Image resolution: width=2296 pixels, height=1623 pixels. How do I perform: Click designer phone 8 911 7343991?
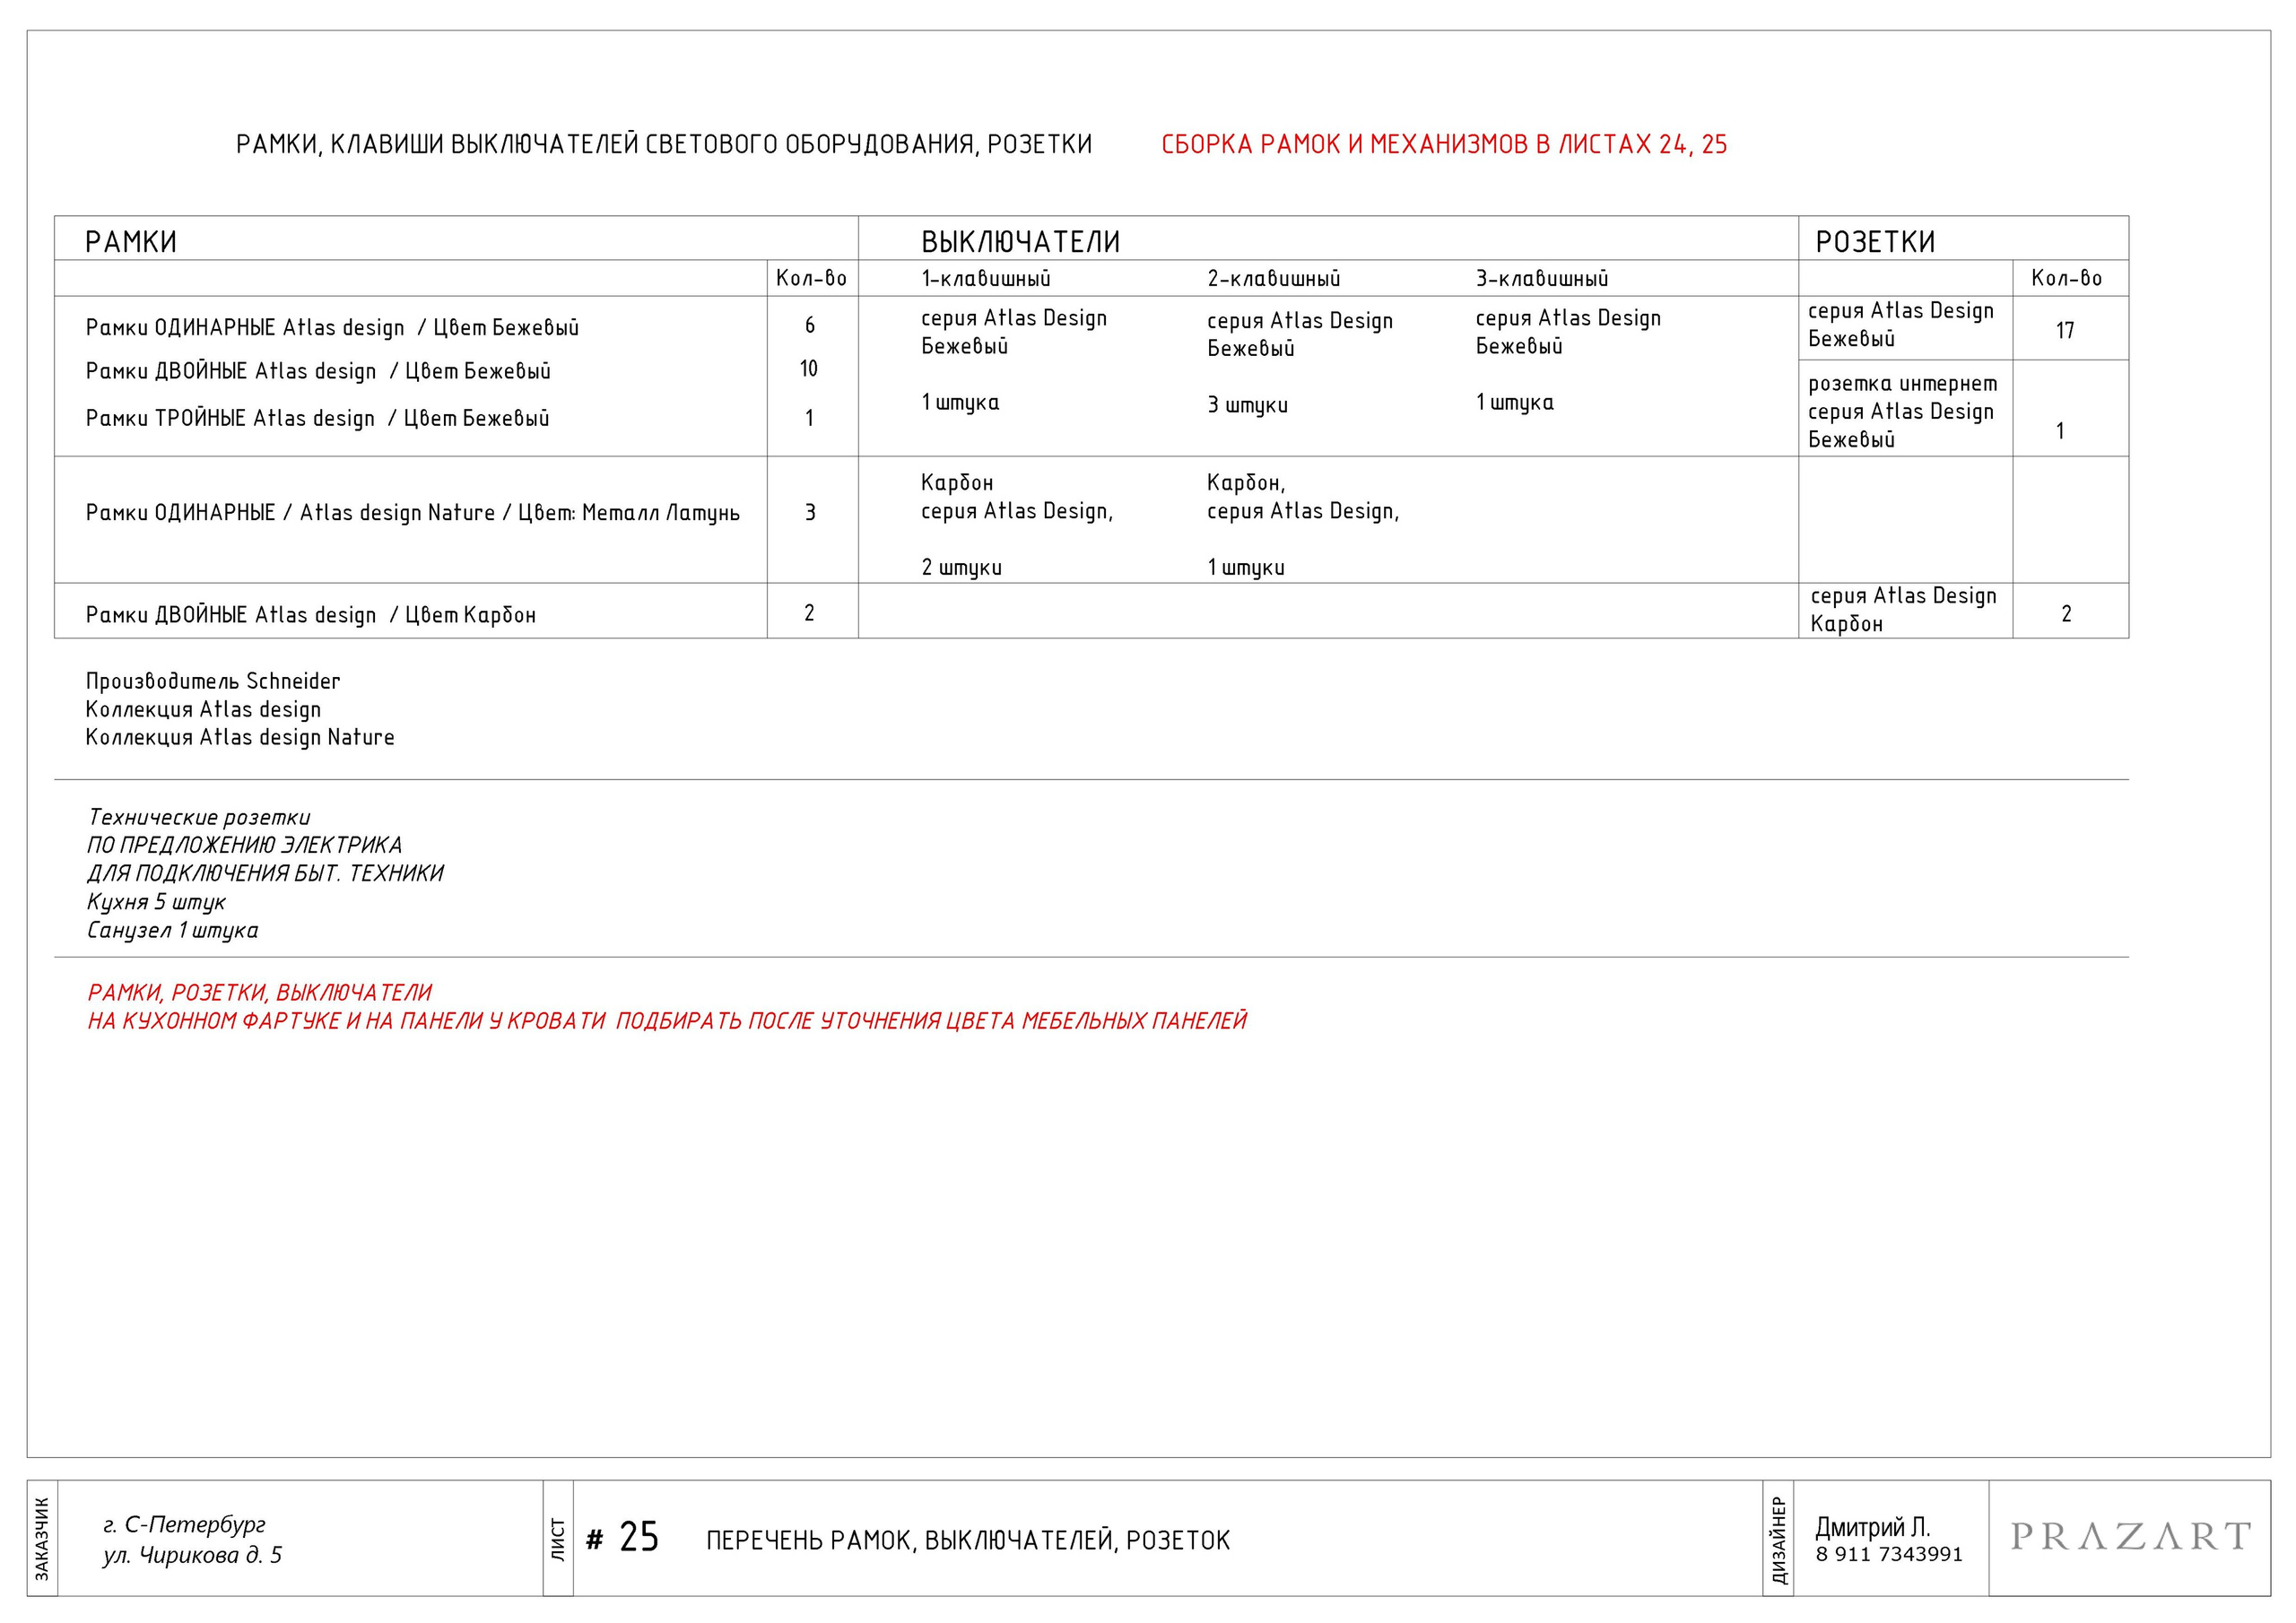[1889, 1555]
